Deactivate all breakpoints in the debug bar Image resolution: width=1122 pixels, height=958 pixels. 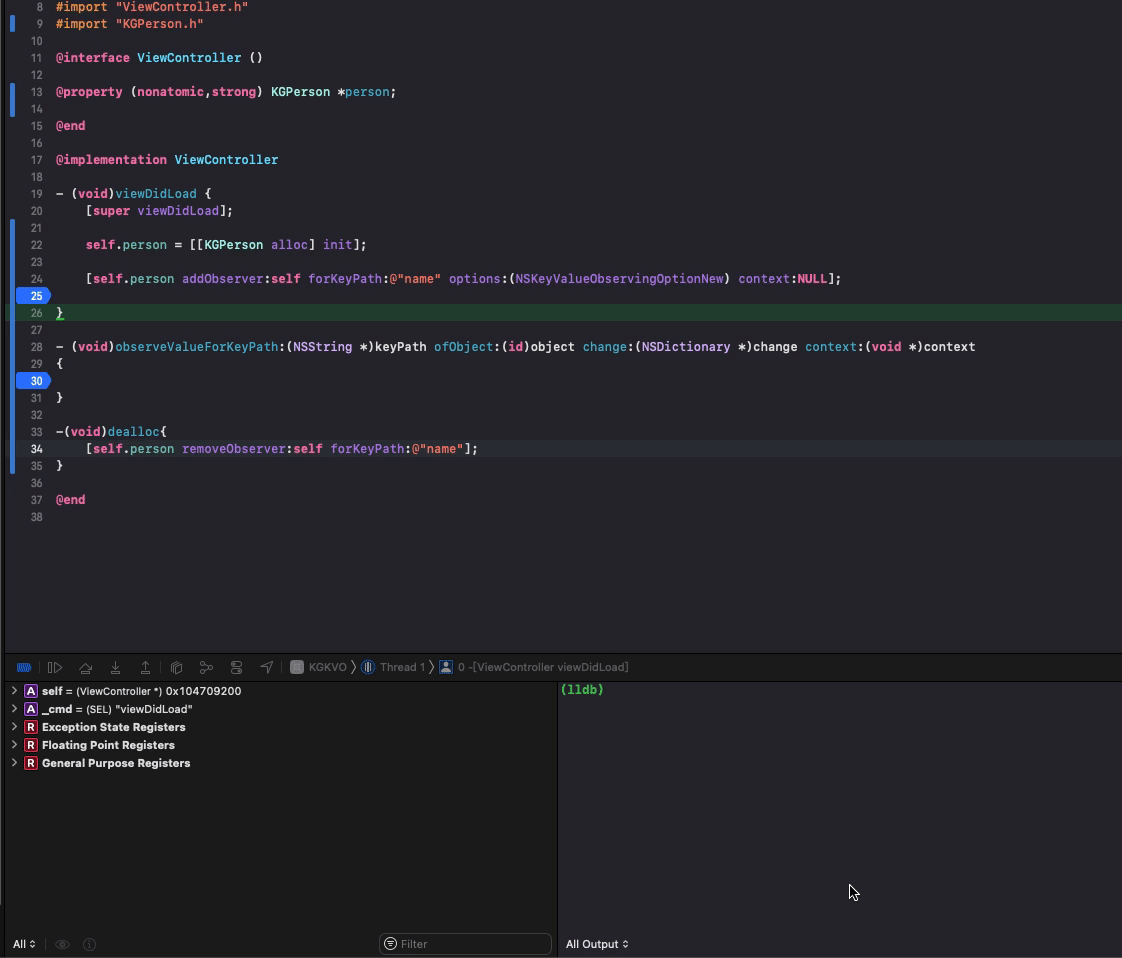[x=21, y=667]
